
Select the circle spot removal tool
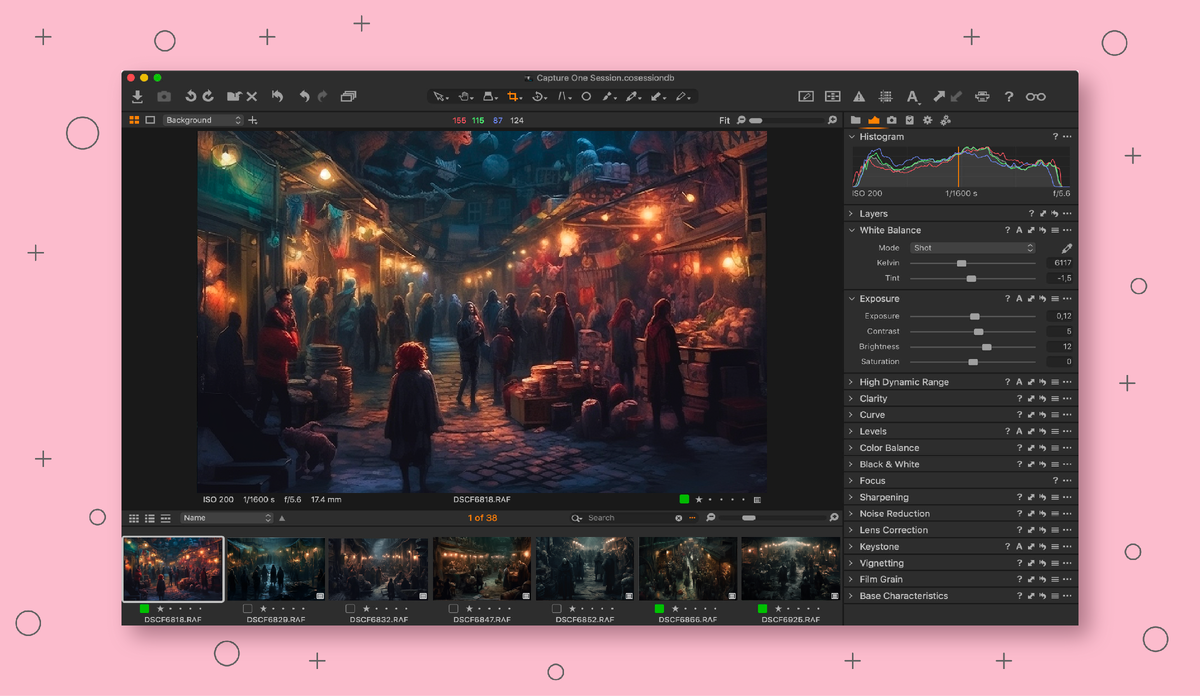(586, 97)
